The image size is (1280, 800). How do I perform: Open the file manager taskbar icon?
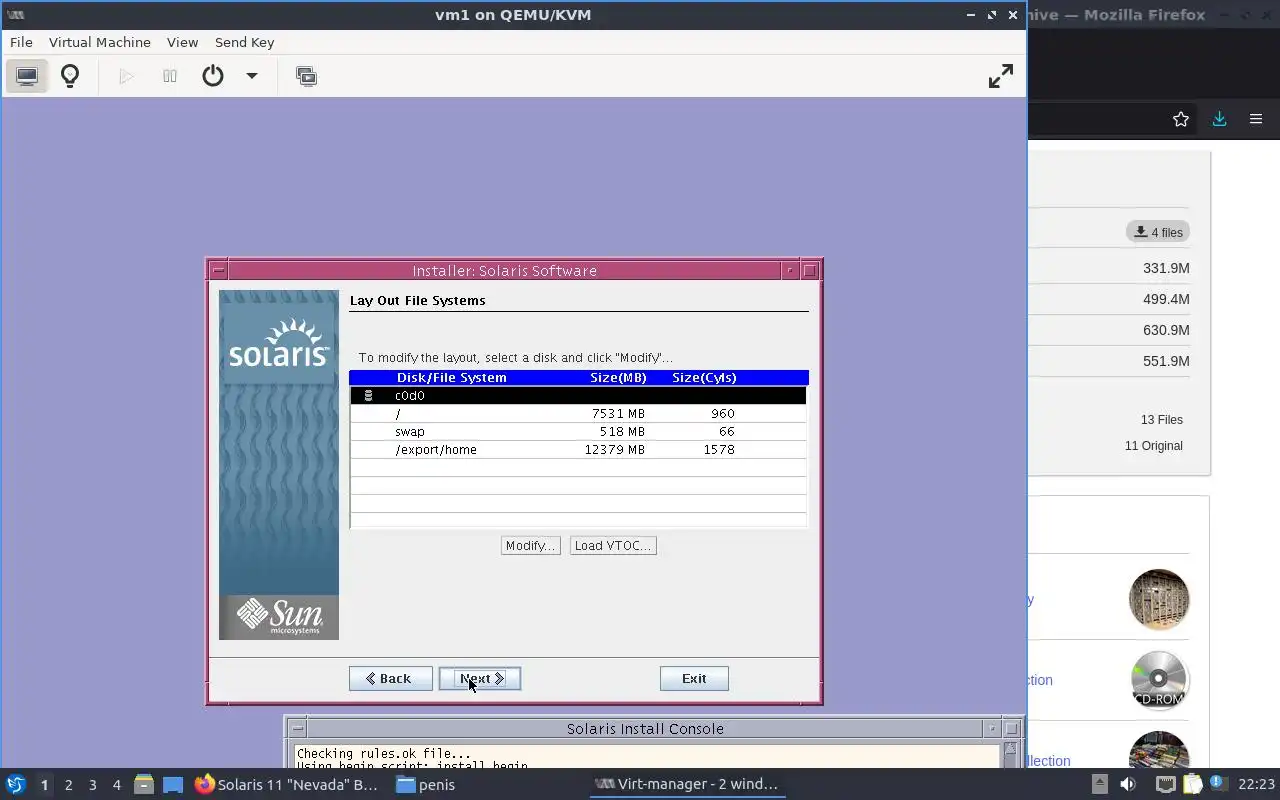tap(144, 785)
